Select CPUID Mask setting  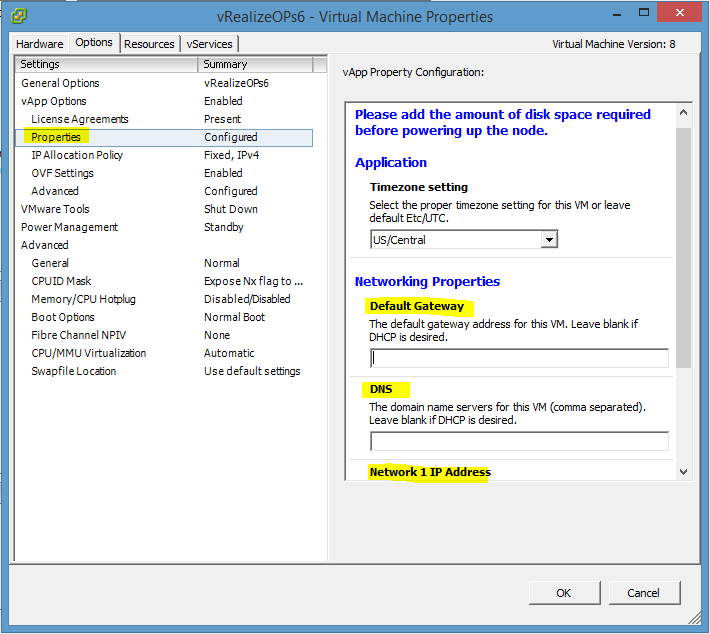(164, 281)
